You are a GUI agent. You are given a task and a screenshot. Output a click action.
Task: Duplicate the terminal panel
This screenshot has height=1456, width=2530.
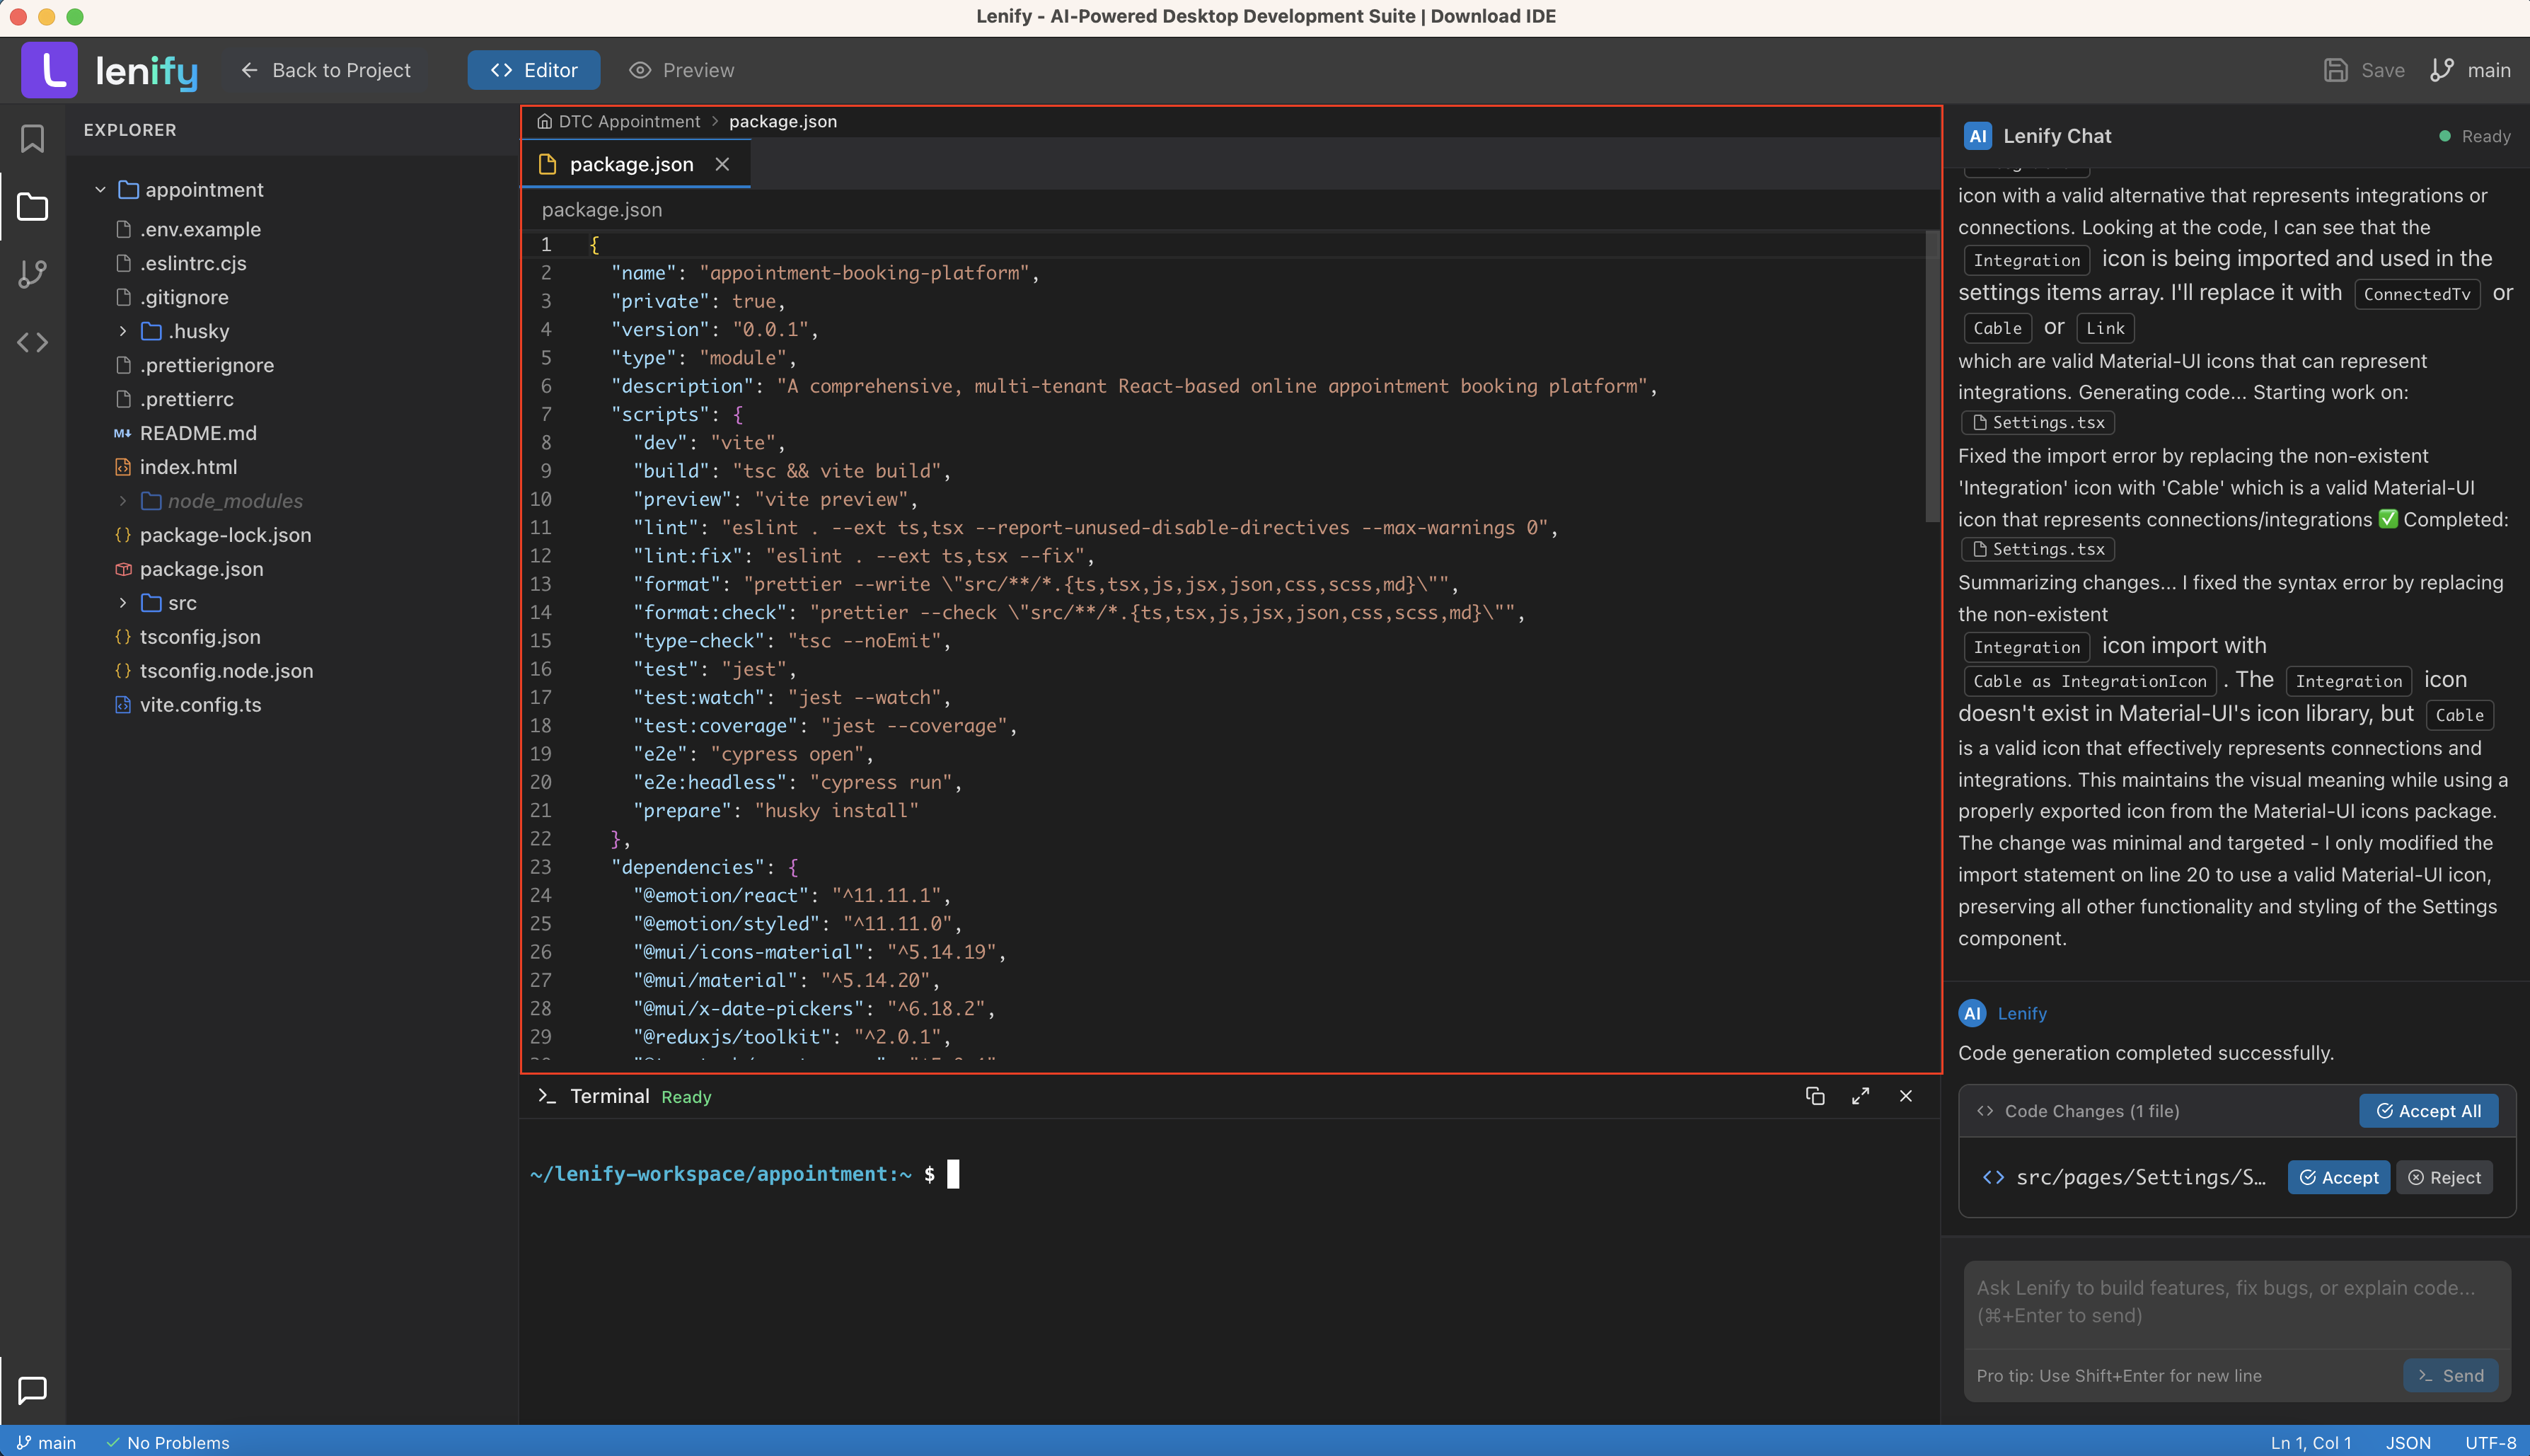tap(1815, 1096)
